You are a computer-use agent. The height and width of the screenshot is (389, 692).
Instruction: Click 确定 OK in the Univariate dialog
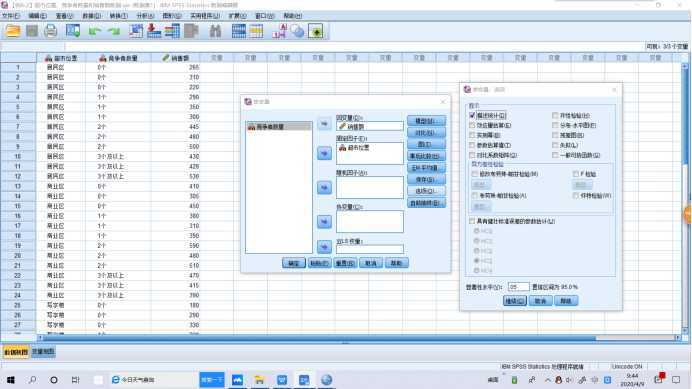click(x=293, y=263)
